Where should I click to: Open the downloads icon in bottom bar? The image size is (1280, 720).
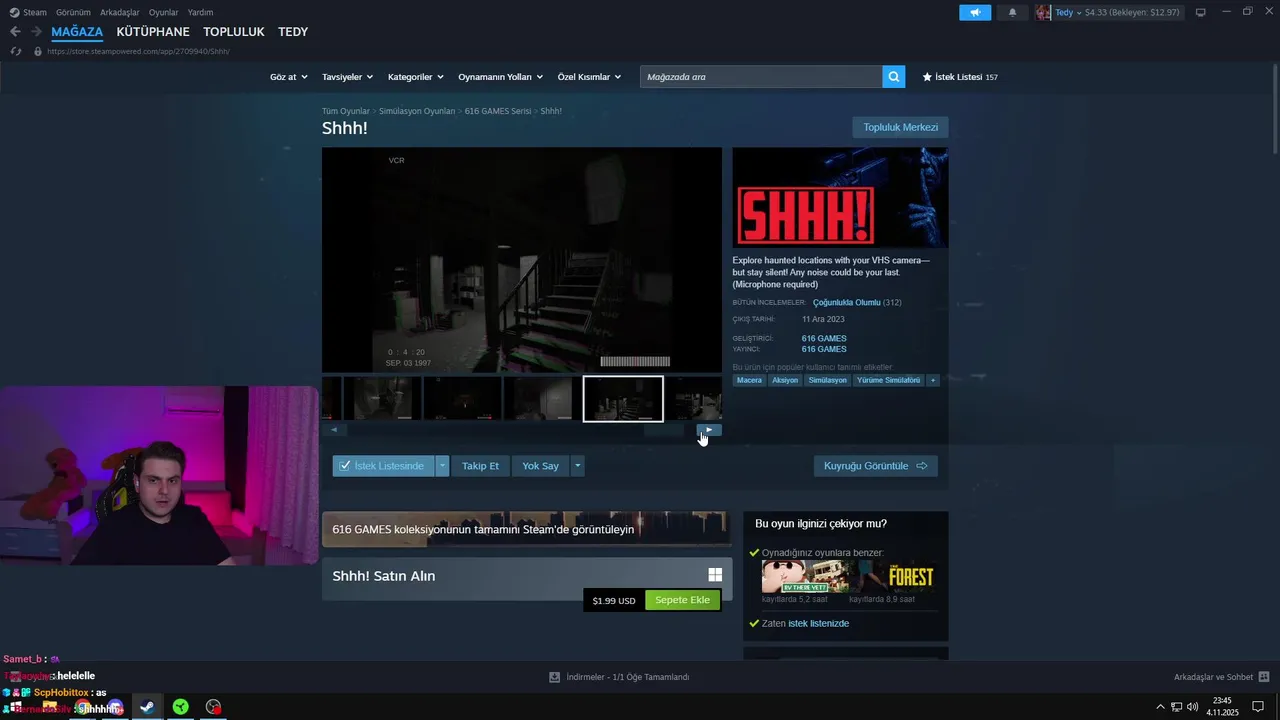coord(554,677)
